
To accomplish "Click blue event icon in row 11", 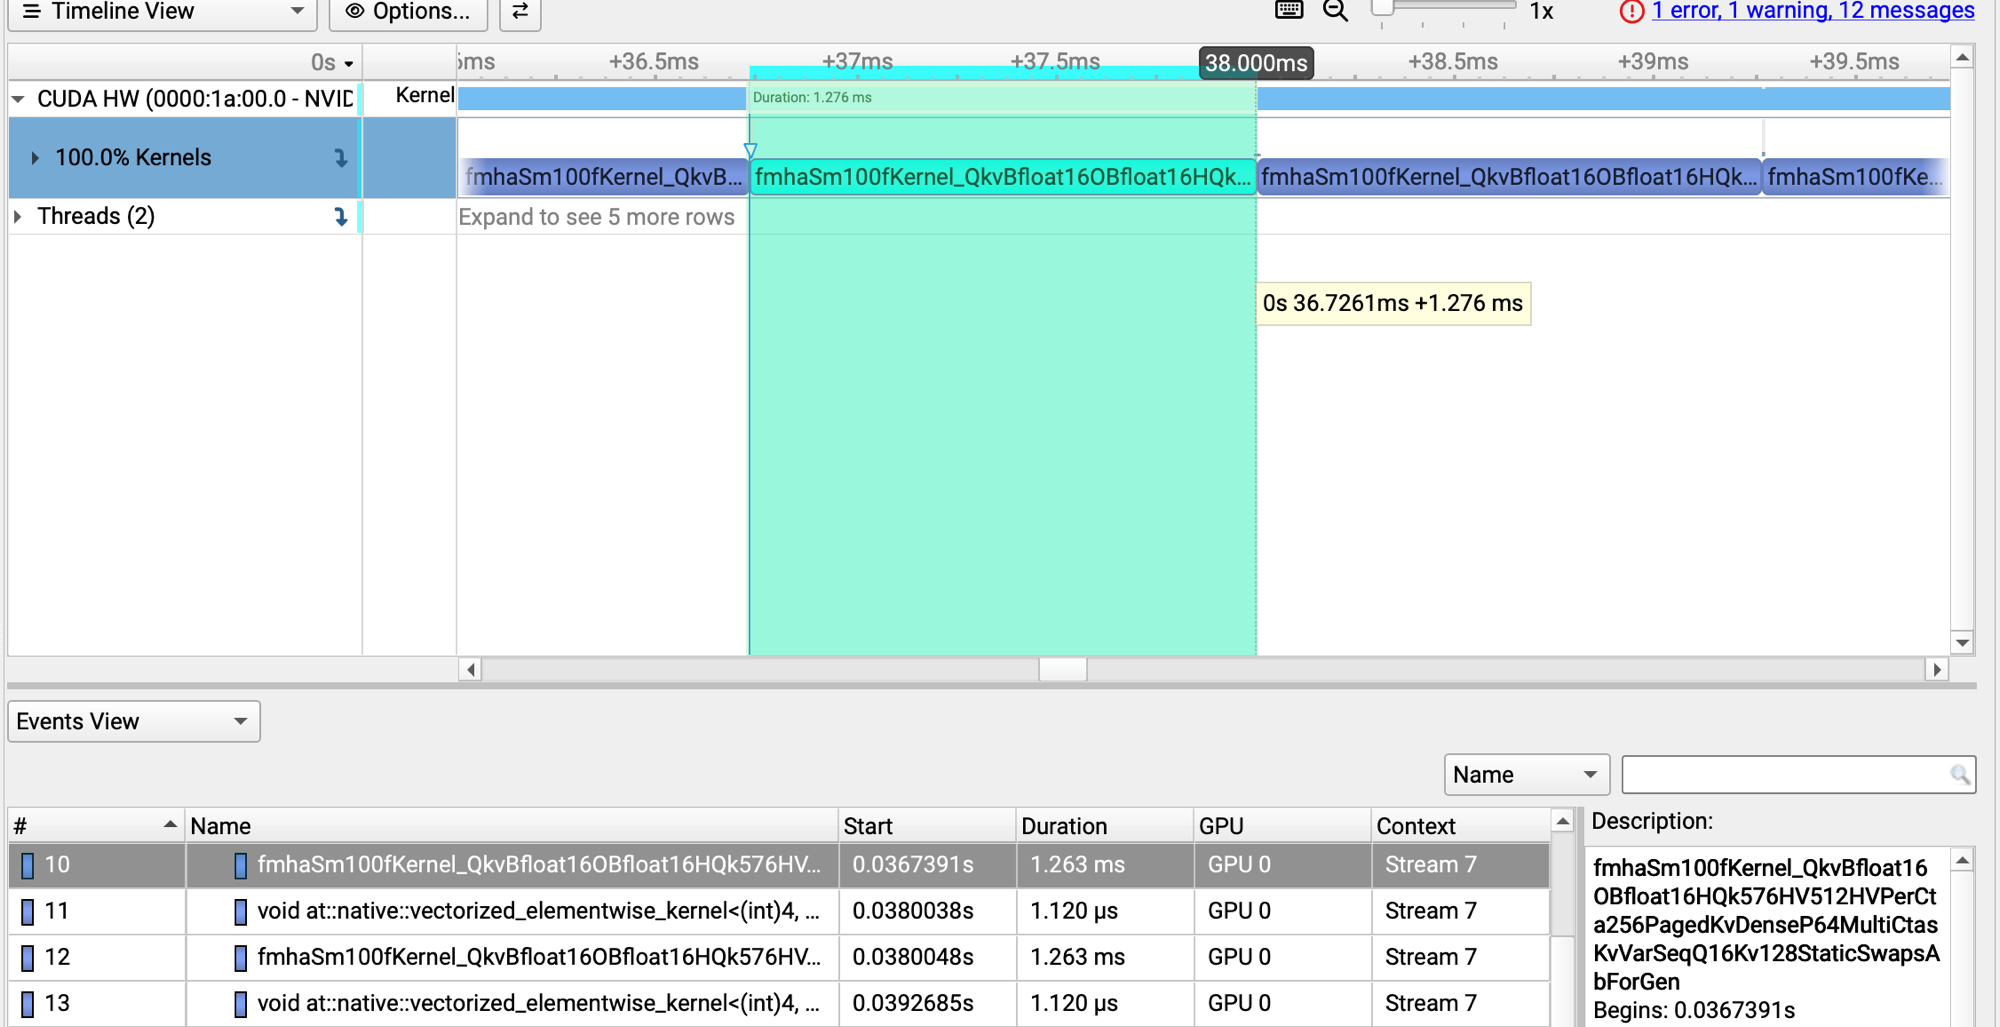I will point(240,911).
